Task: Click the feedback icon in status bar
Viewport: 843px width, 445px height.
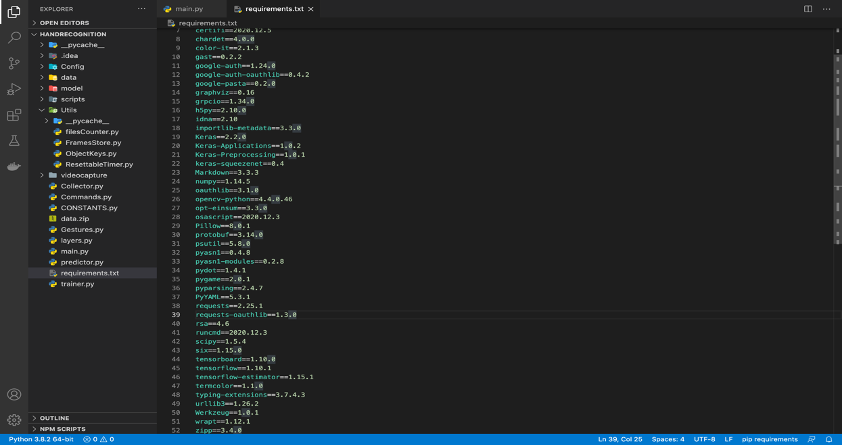Action: [811, 439]
